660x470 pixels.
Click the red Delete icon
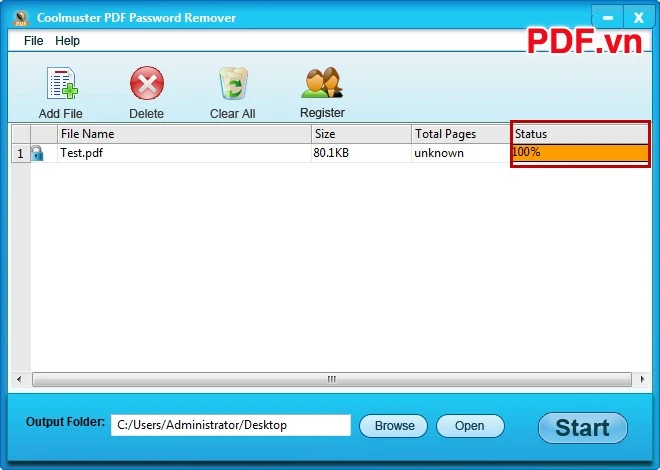coord(146,83)
